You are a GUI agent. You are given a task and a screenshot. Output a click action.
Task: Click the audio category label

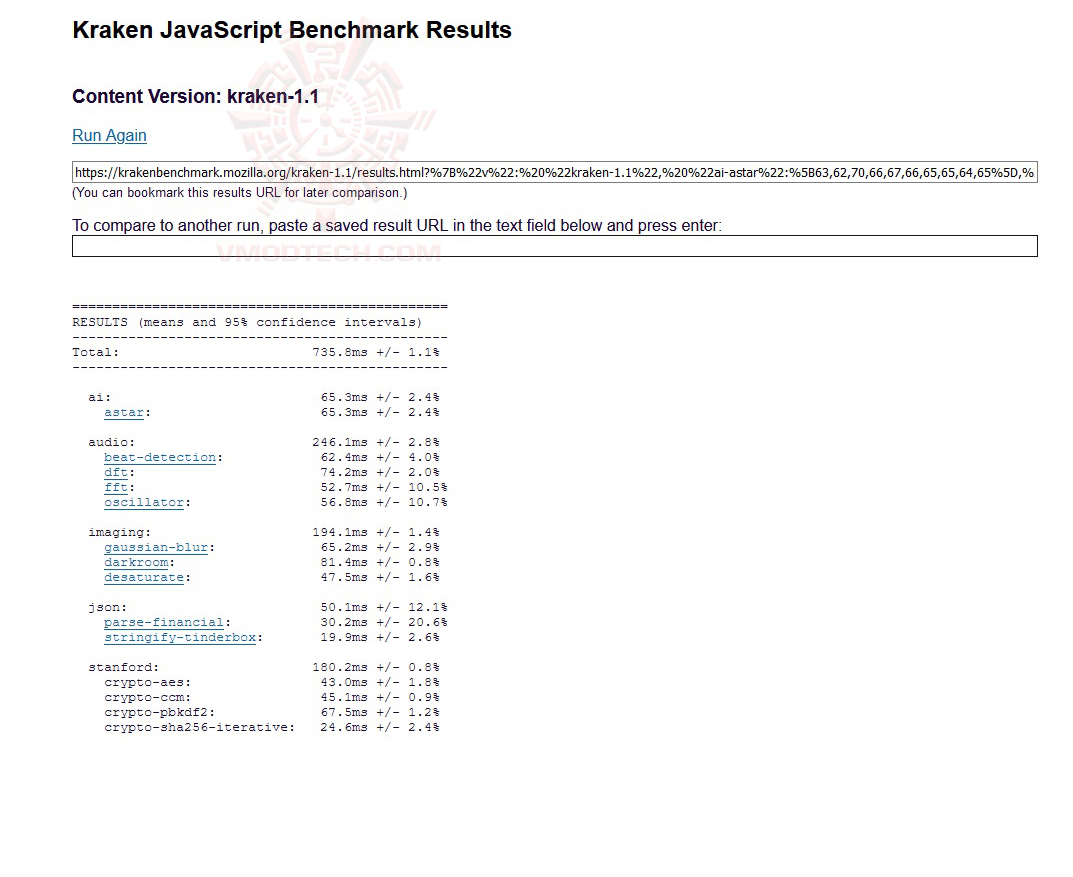click(x=112, y=443)
